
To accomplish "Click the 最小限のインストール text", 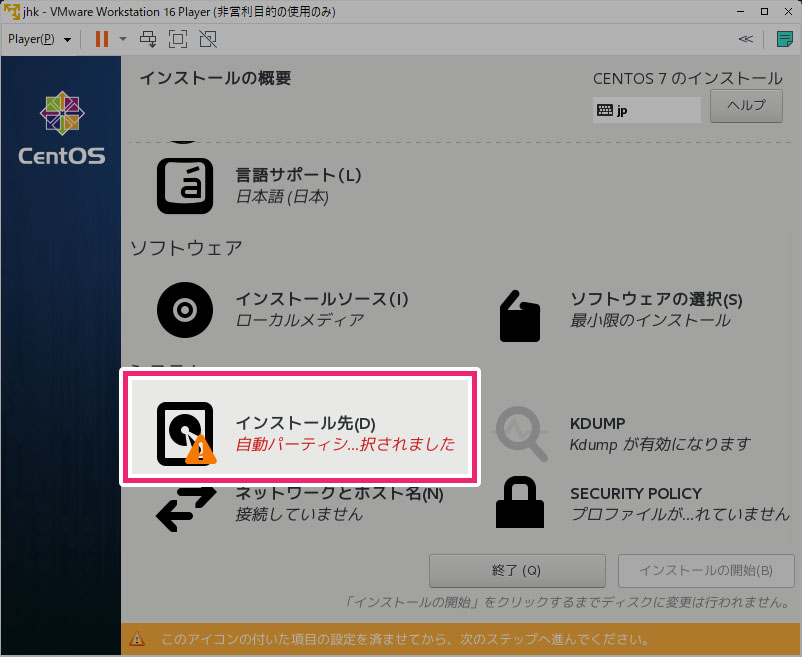I will [x=650, y=321].
